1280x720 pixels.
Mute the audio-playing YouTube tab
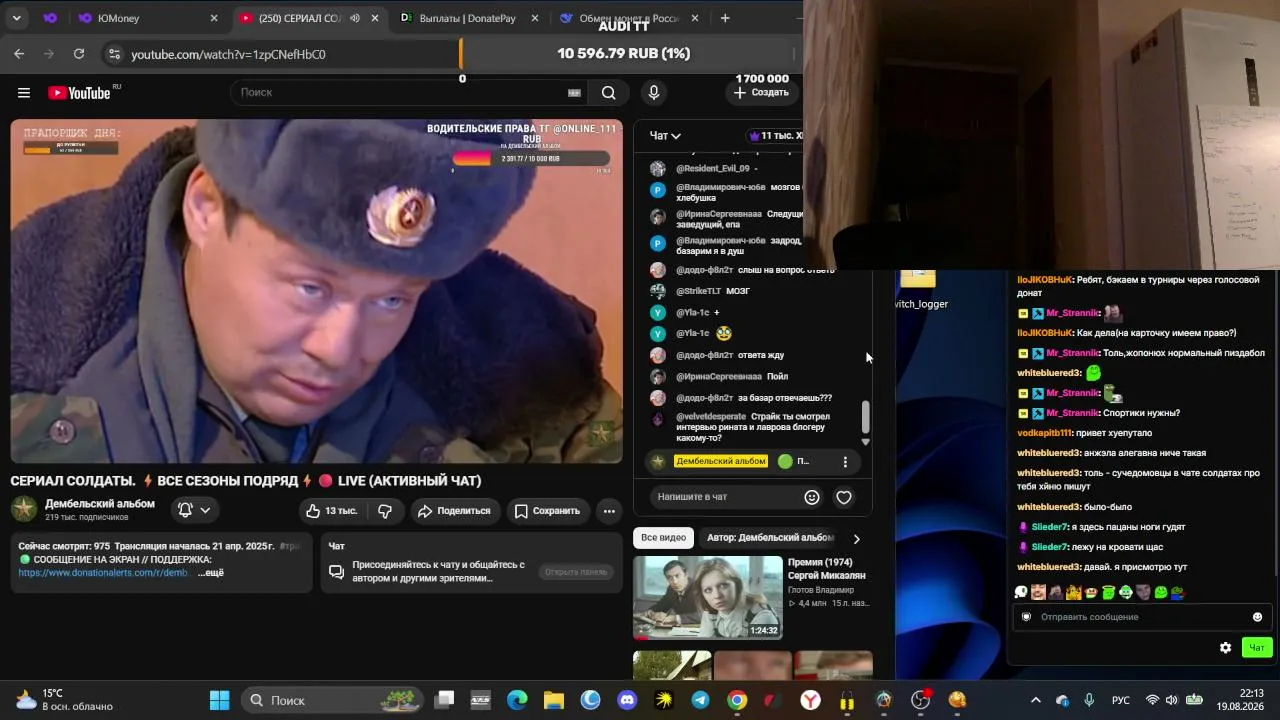click(355, 18)
